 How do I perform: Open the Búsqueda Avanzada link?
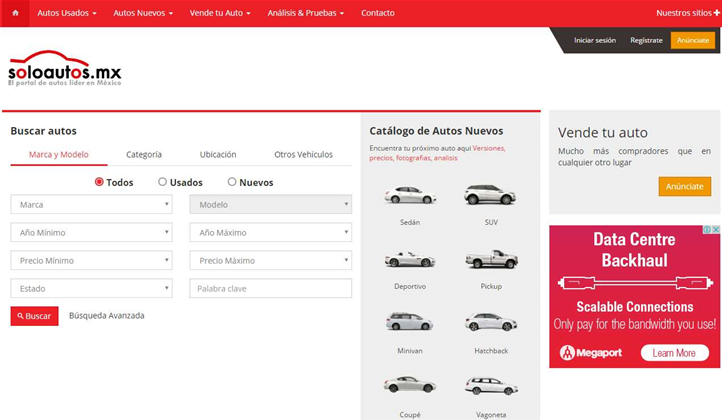(x=106, y=315)
